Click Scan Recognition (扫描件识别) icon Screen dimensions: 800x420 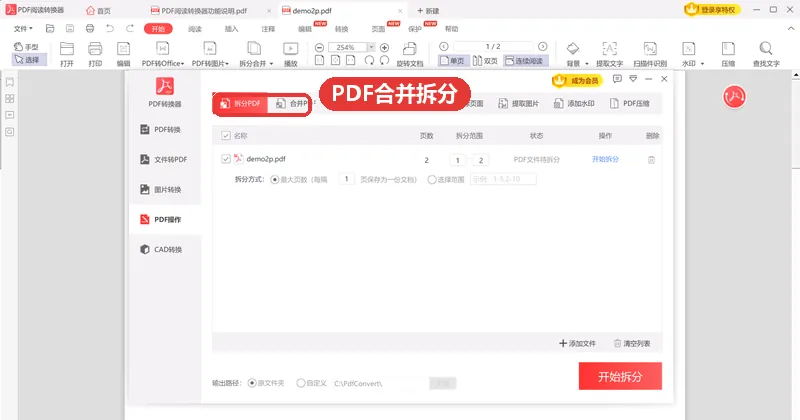[x=650, y=54]
